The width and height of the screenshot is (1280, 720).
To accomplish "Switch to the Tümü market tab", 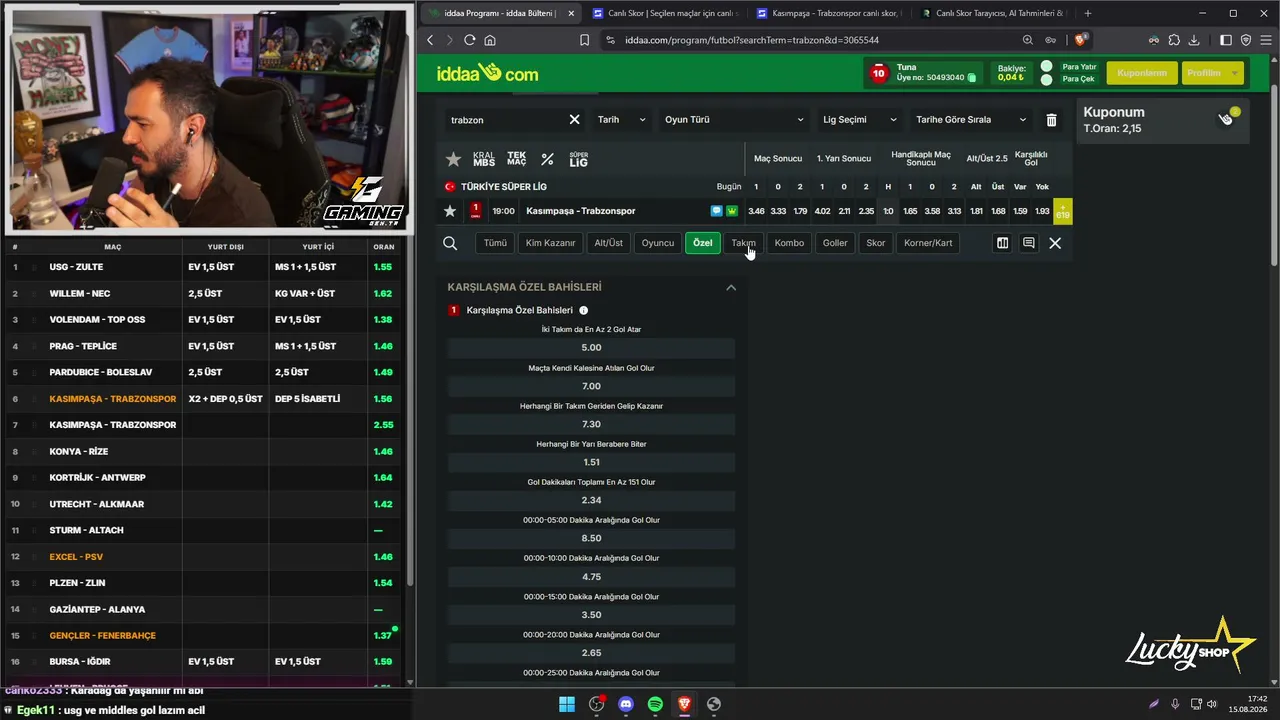I will (x=495, y=243).
